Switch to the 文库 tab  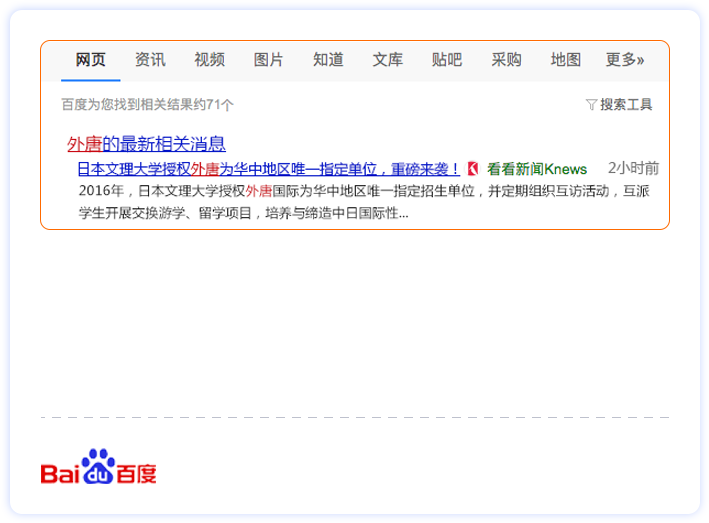387,60
